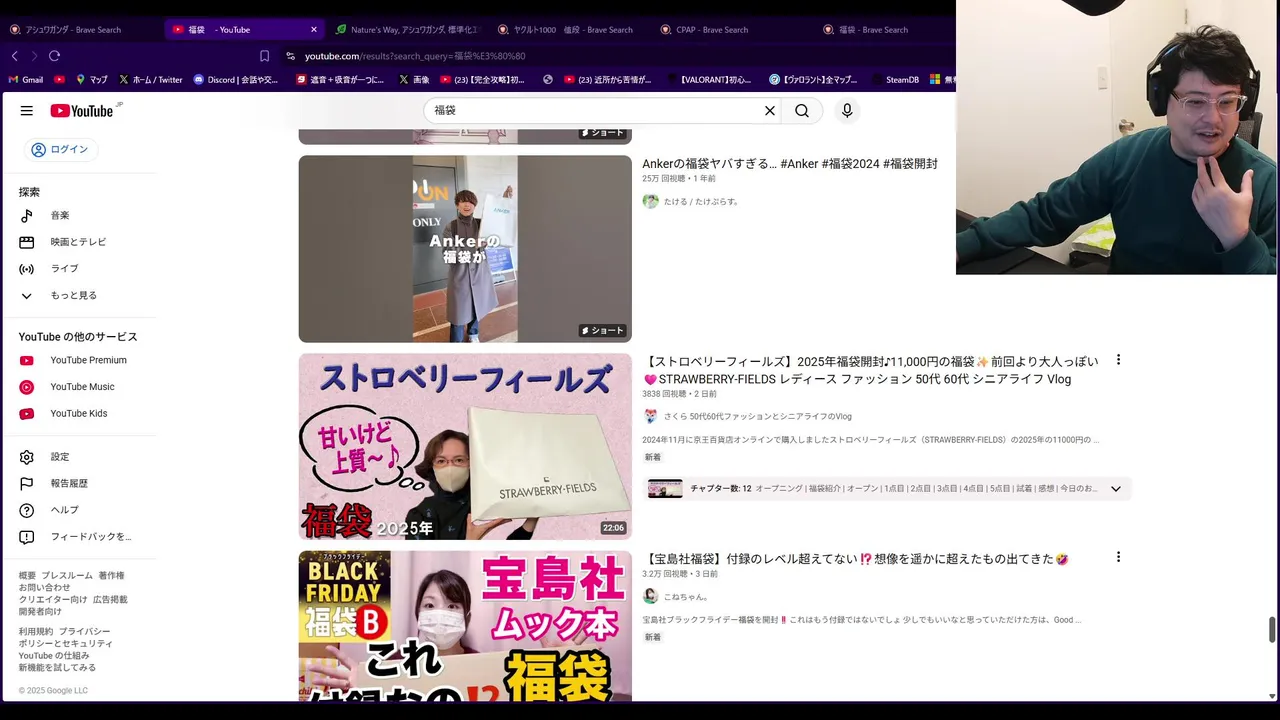Open the プライバシー footer link
Viewport: 1280px width, 720px height.
tap(84, 632)
